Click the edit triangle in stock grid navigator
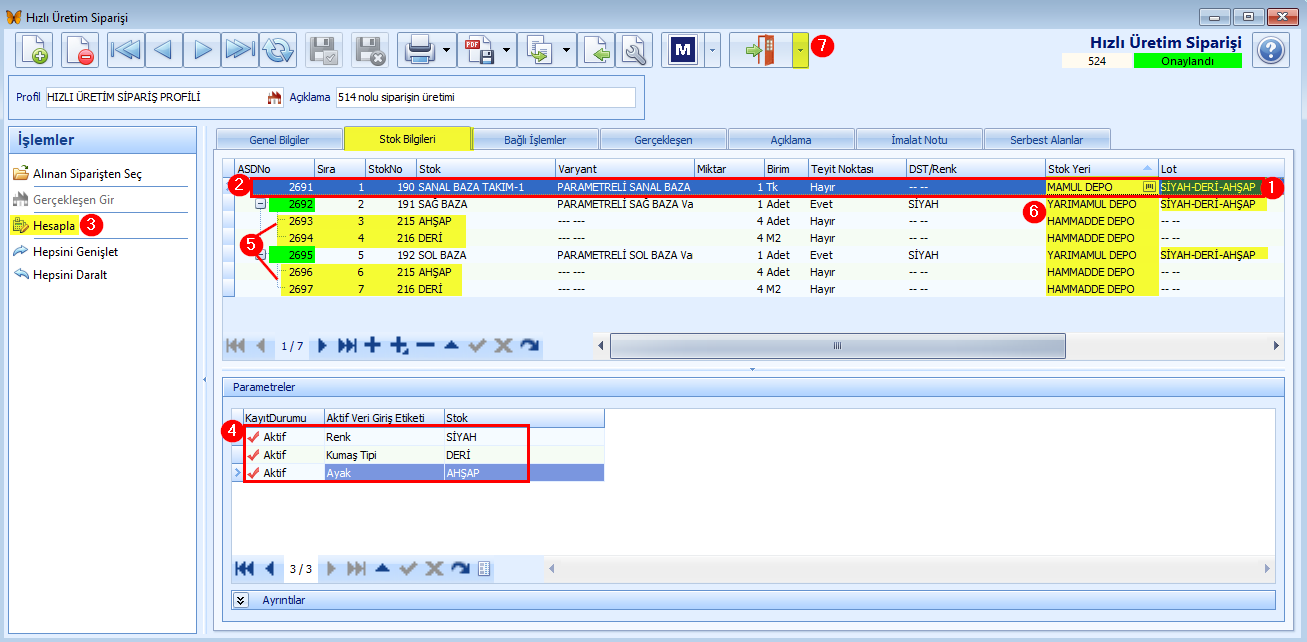This screenshot has height=642, width=1307. (451, 345)
